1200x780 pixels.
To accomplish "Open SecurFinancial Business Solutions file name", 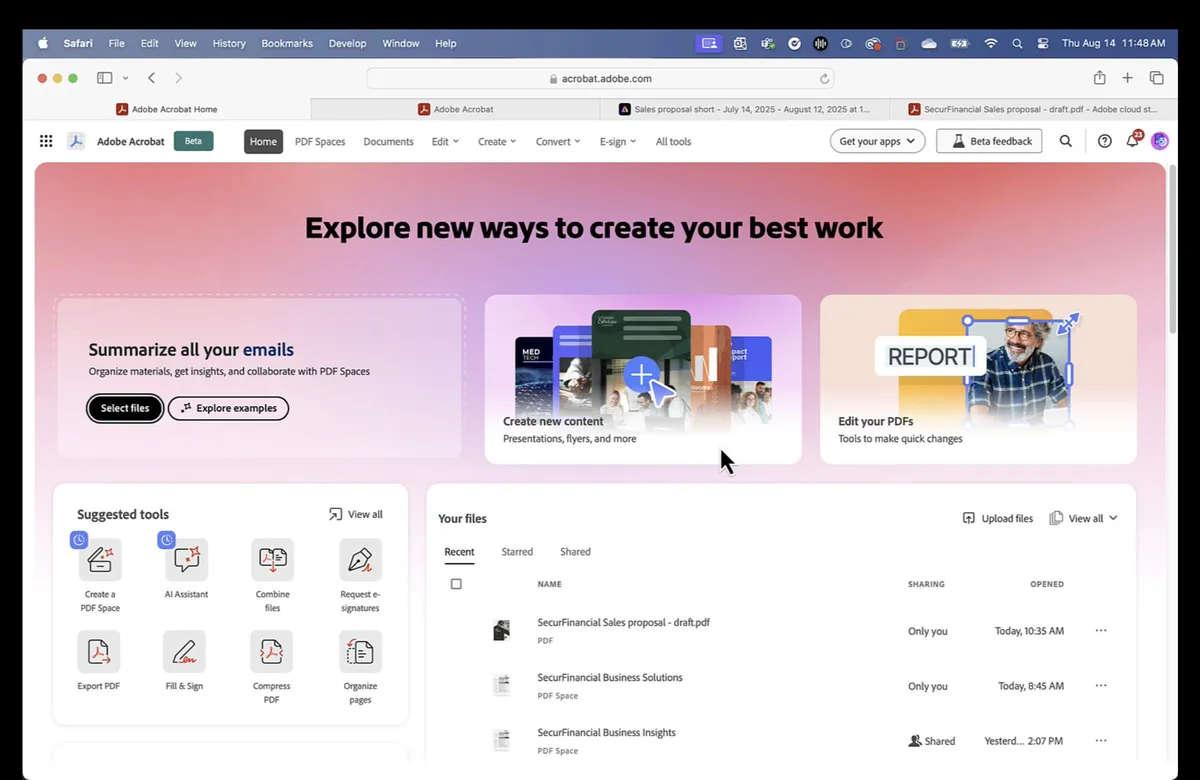I will [x=610, y=677].
